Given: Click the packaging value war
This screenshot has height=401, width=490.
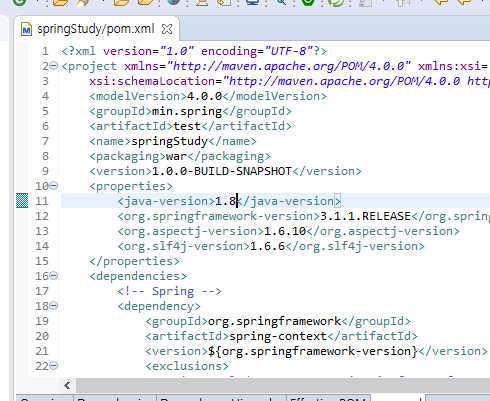Looking at the screenshot, I should [176, 156].
